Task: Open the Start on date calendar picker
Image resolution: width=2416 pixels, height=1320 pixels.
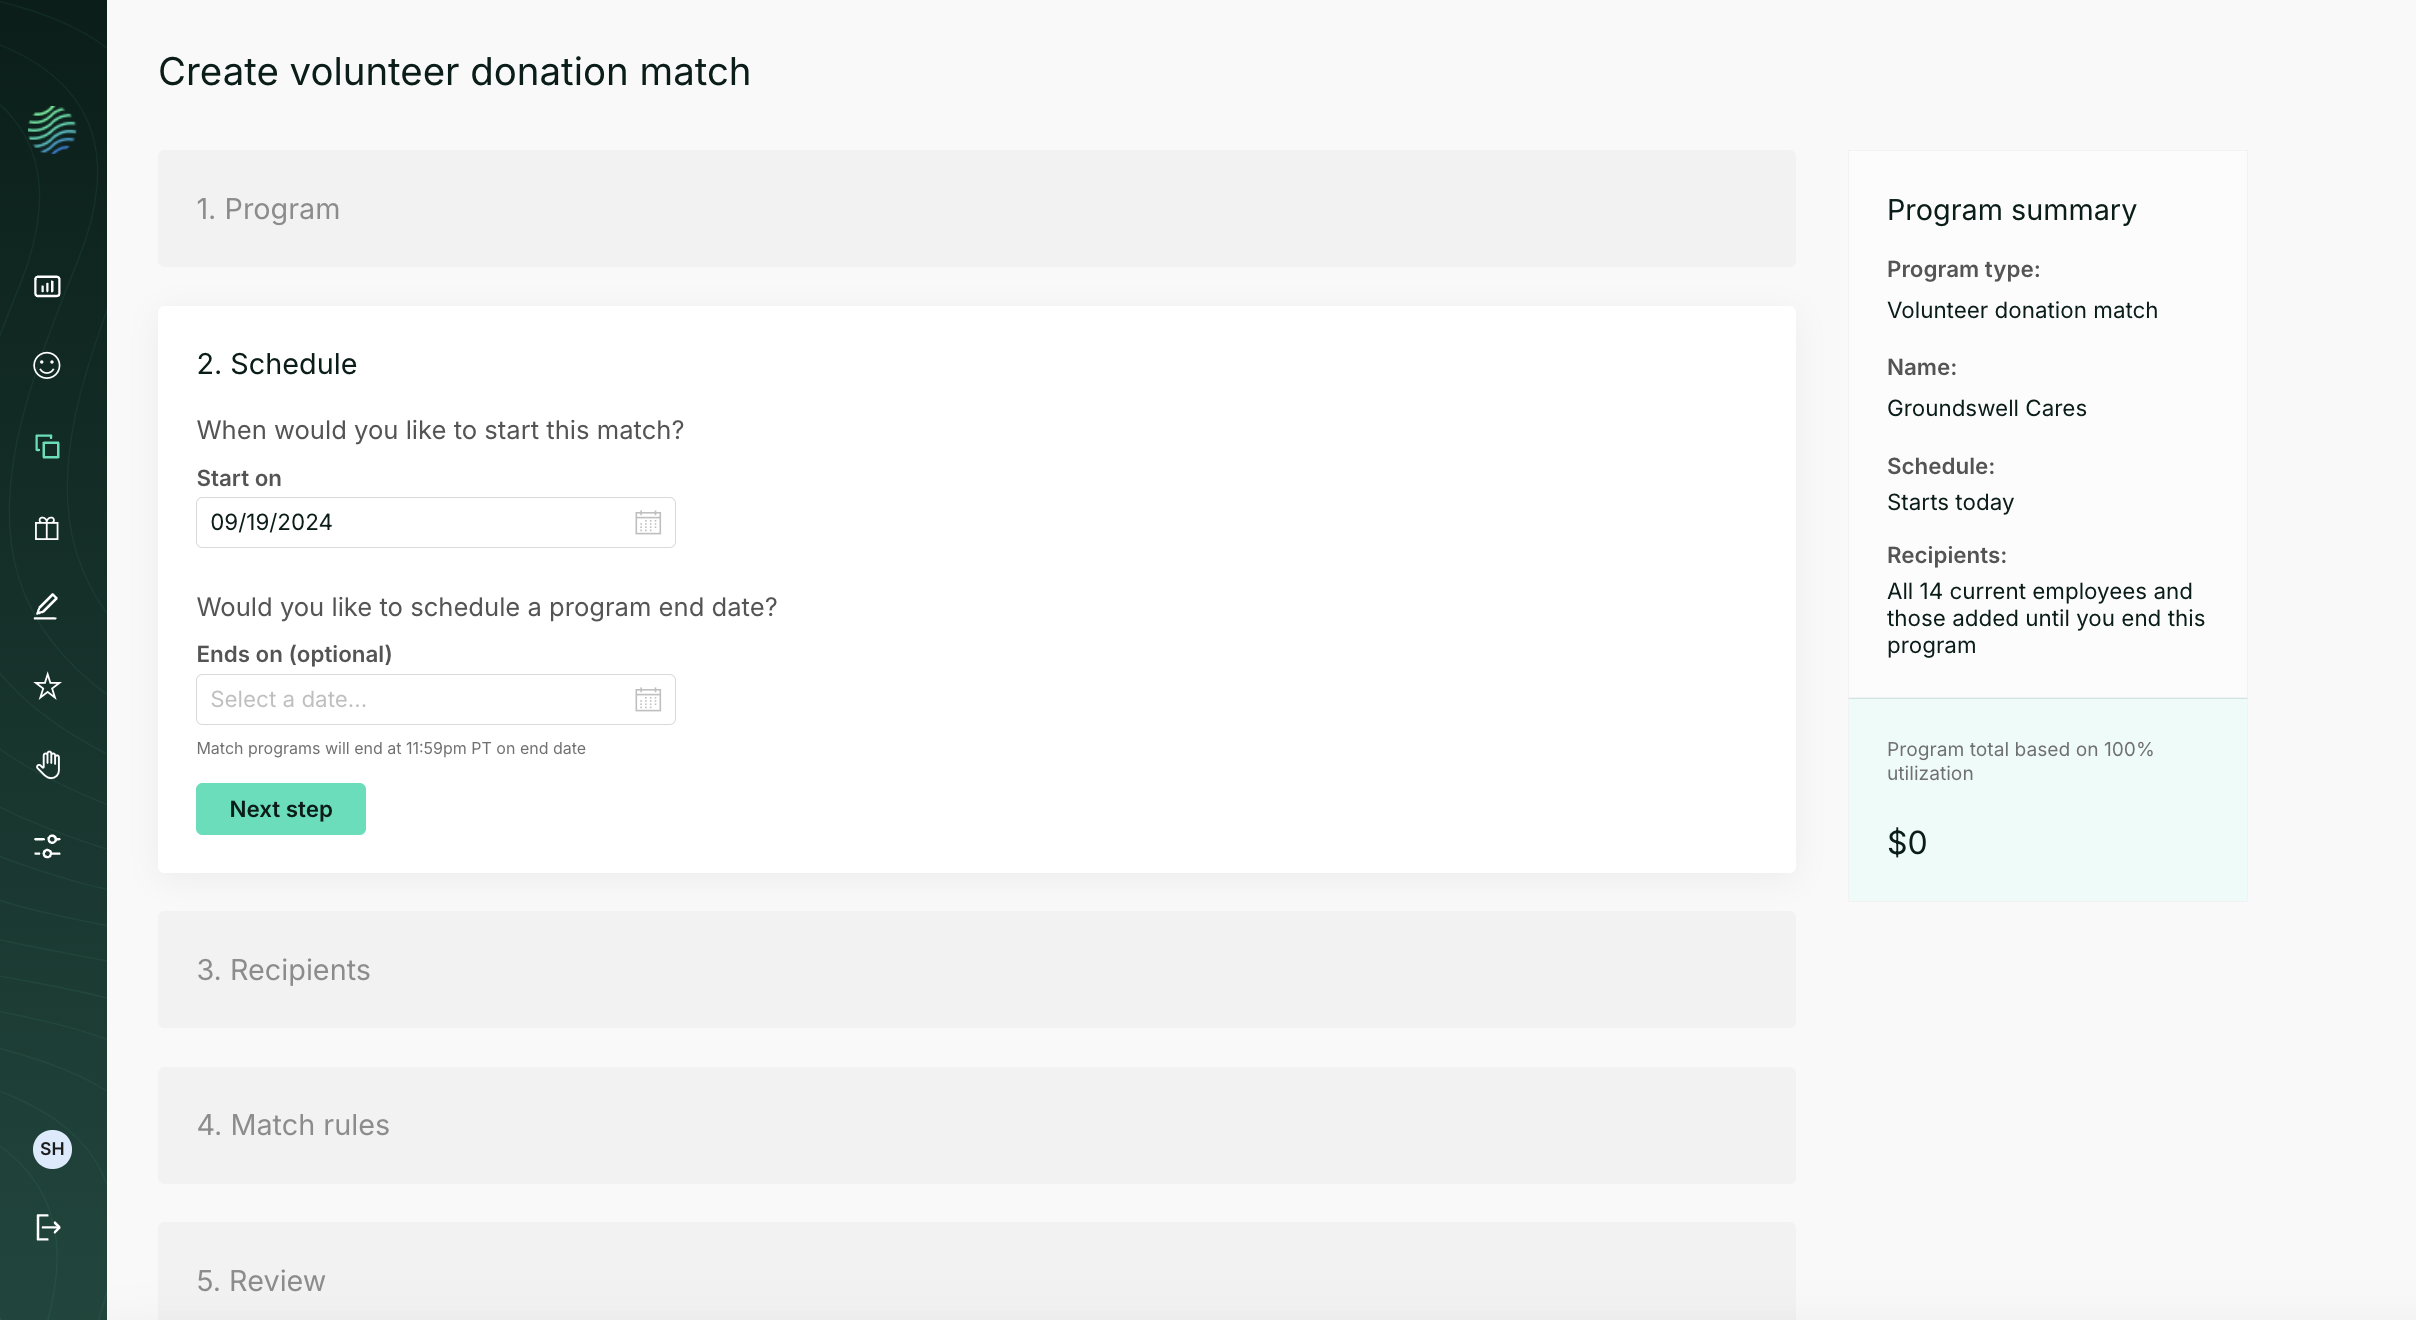Action: click(648, 522)
